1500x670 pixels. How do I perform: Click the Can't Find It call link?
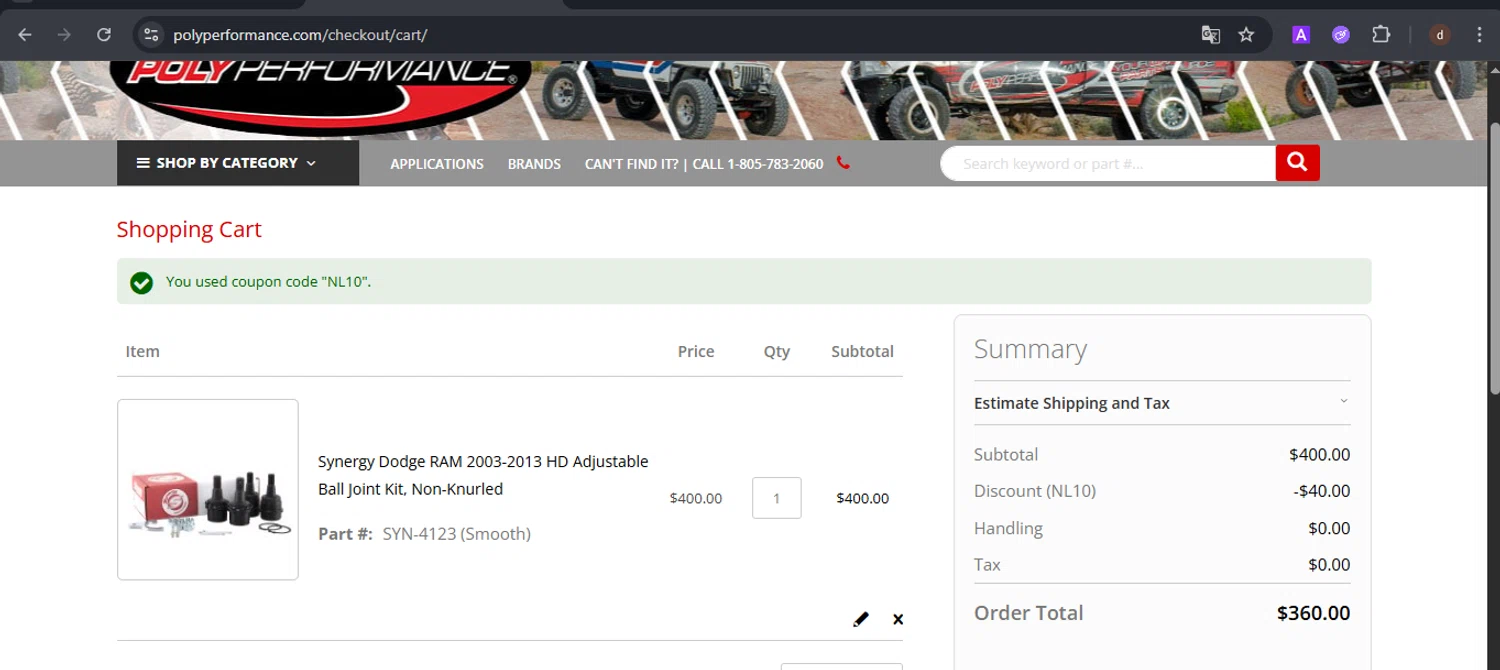pyautogui.click(x=704, y=164)
